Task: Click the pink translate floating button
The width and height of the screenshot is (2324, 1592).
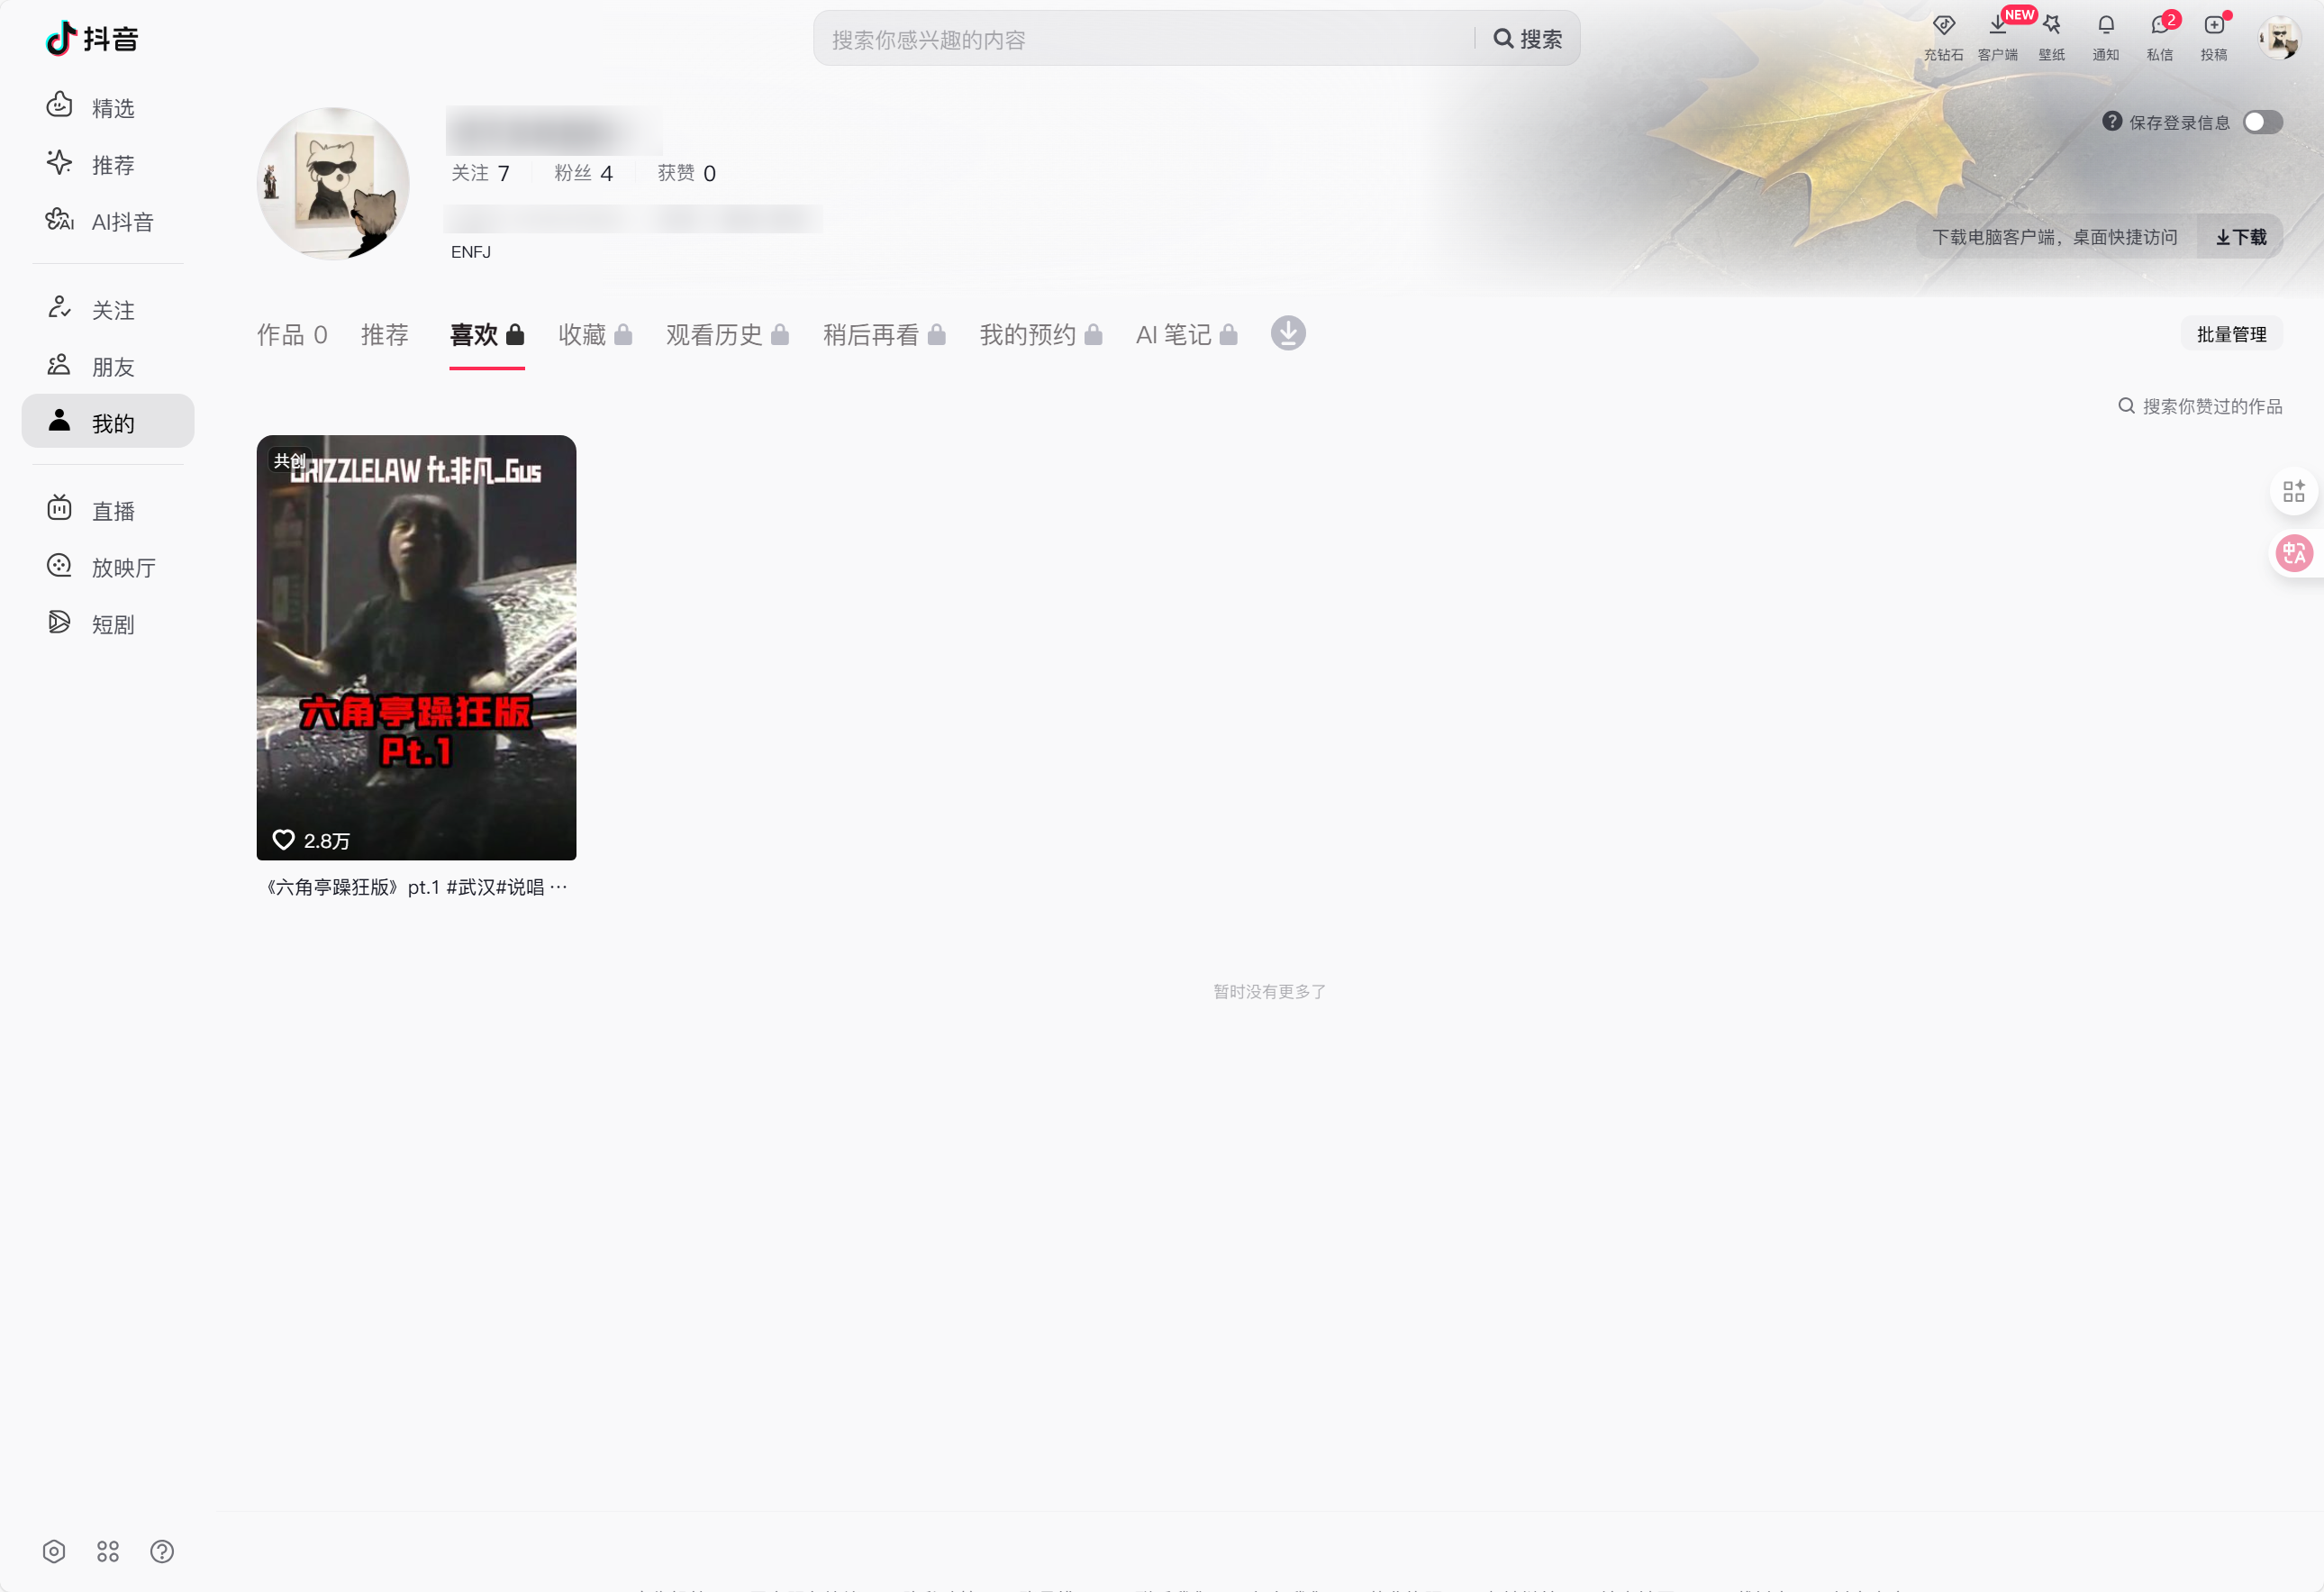Action: pyautogui.click(x=2293, y=552)
